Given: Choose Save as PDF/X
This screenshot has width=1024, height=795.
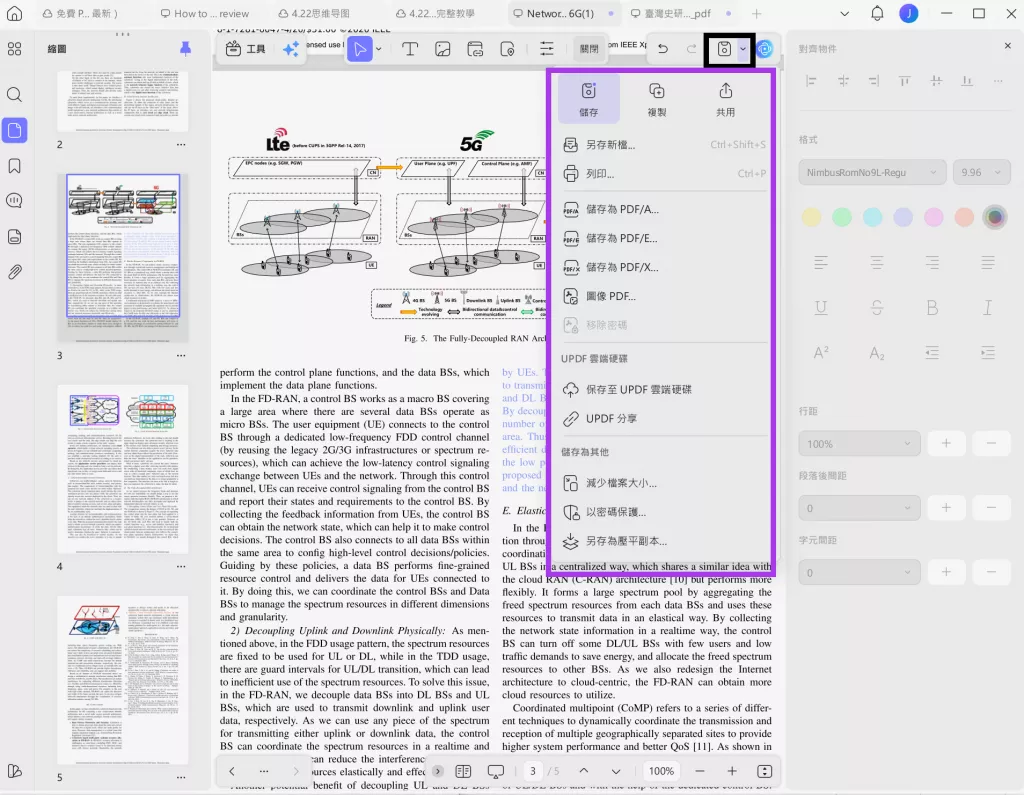Looking at the screenshot, I should tap(664, 267).
